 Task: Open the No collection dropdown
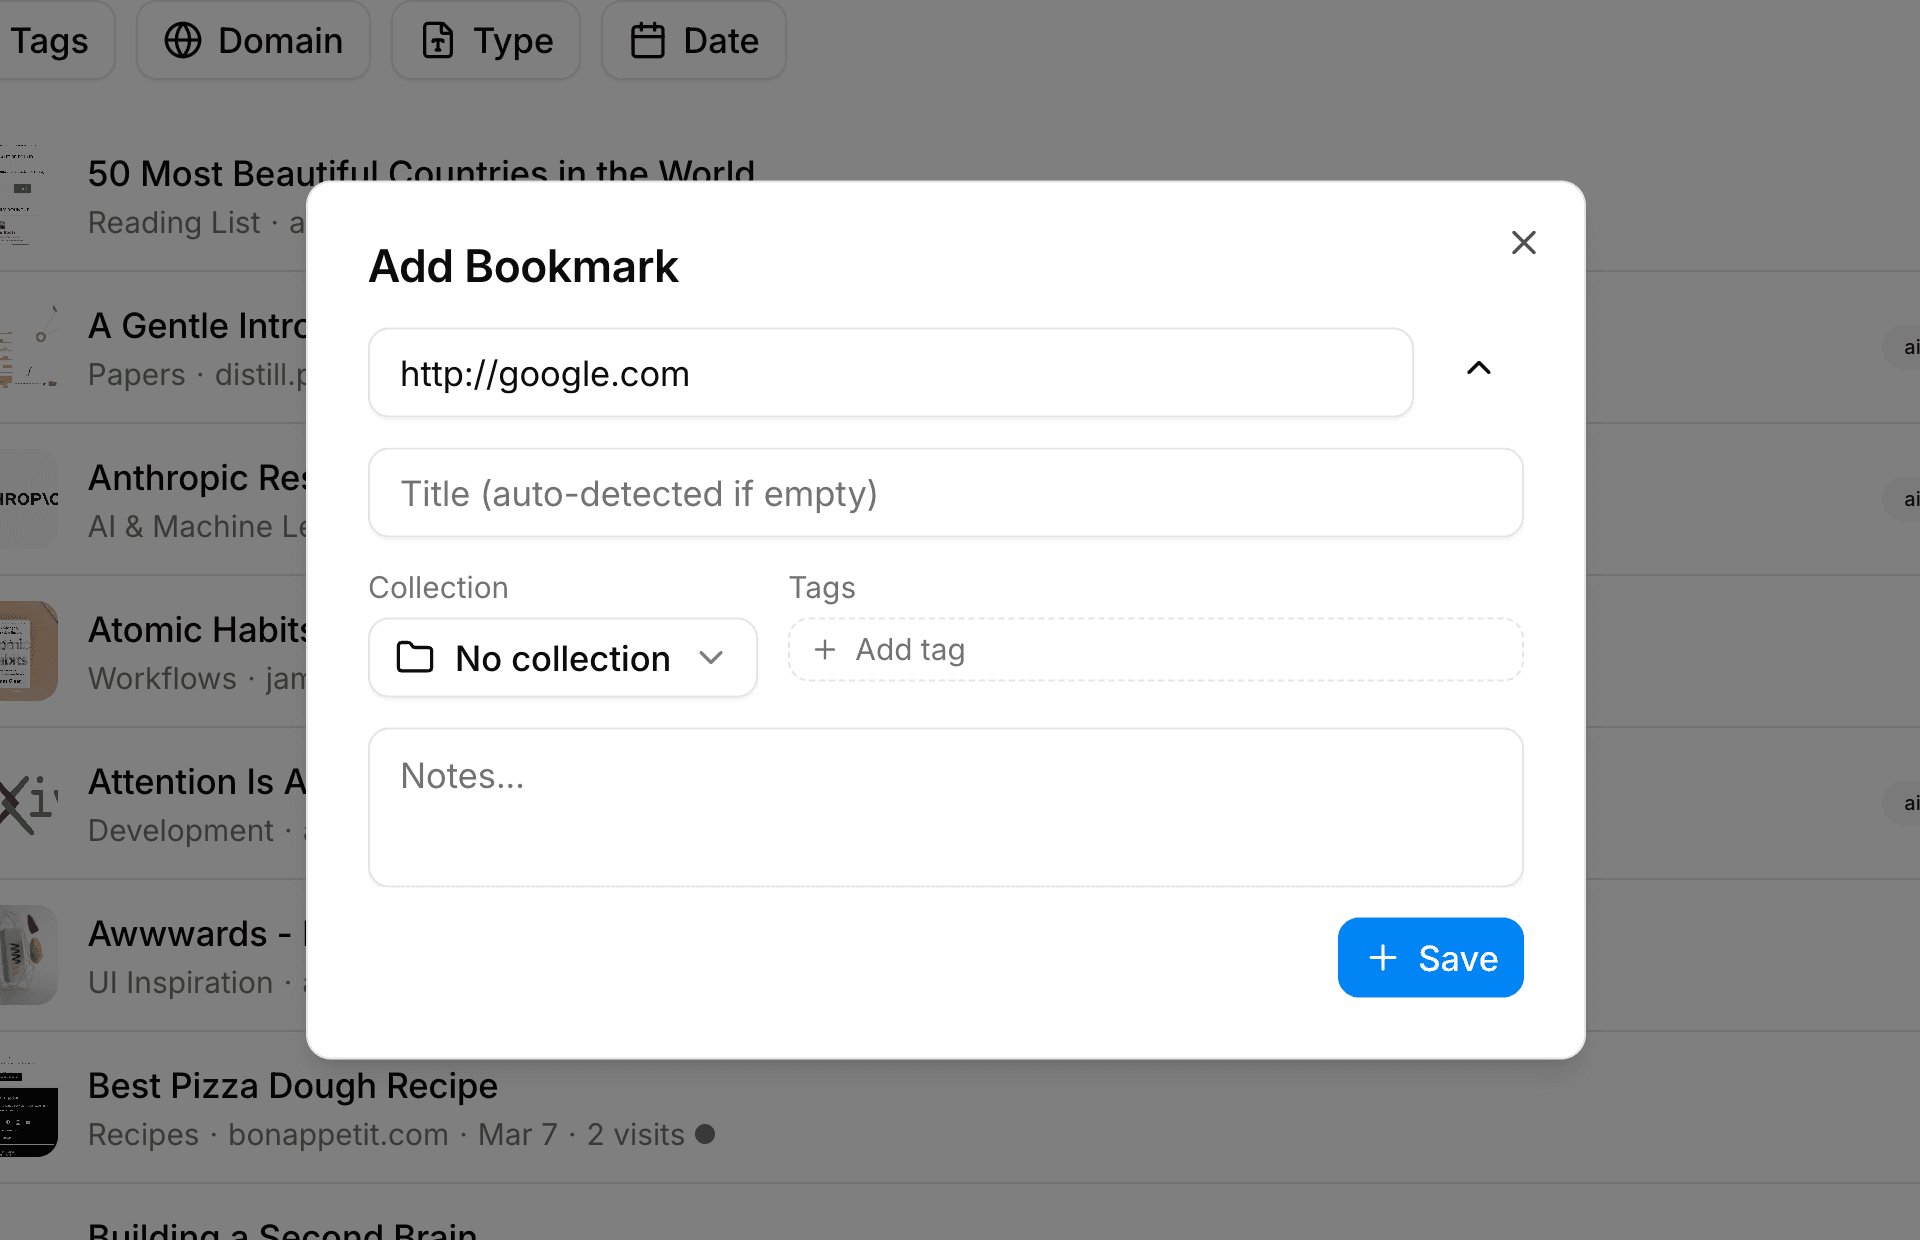[562, 658]
